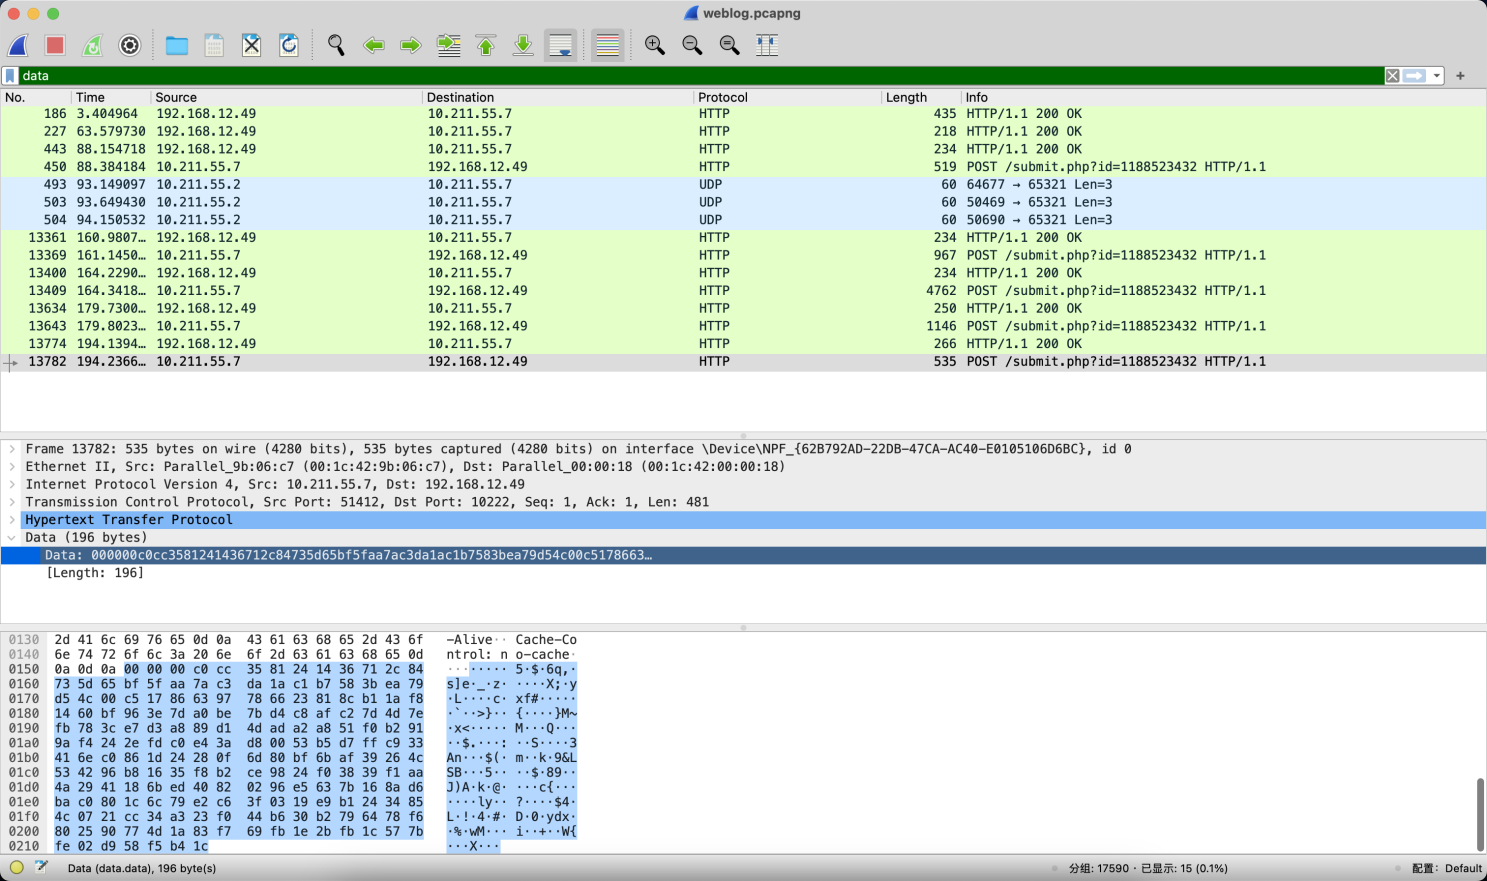Click hex row offset 0210
The width and height of the screenshot is (1487, 881).
pyautogui.click(x=24, y=846)
